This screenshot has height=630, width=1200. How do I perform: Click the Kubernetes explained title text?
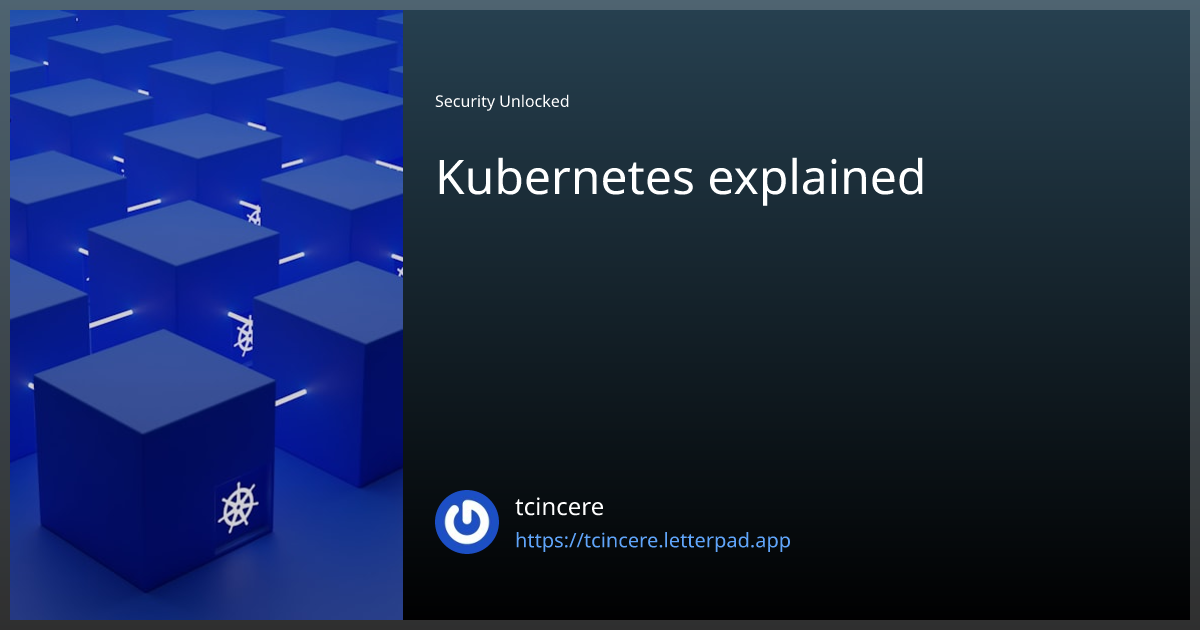pos(679,178)
